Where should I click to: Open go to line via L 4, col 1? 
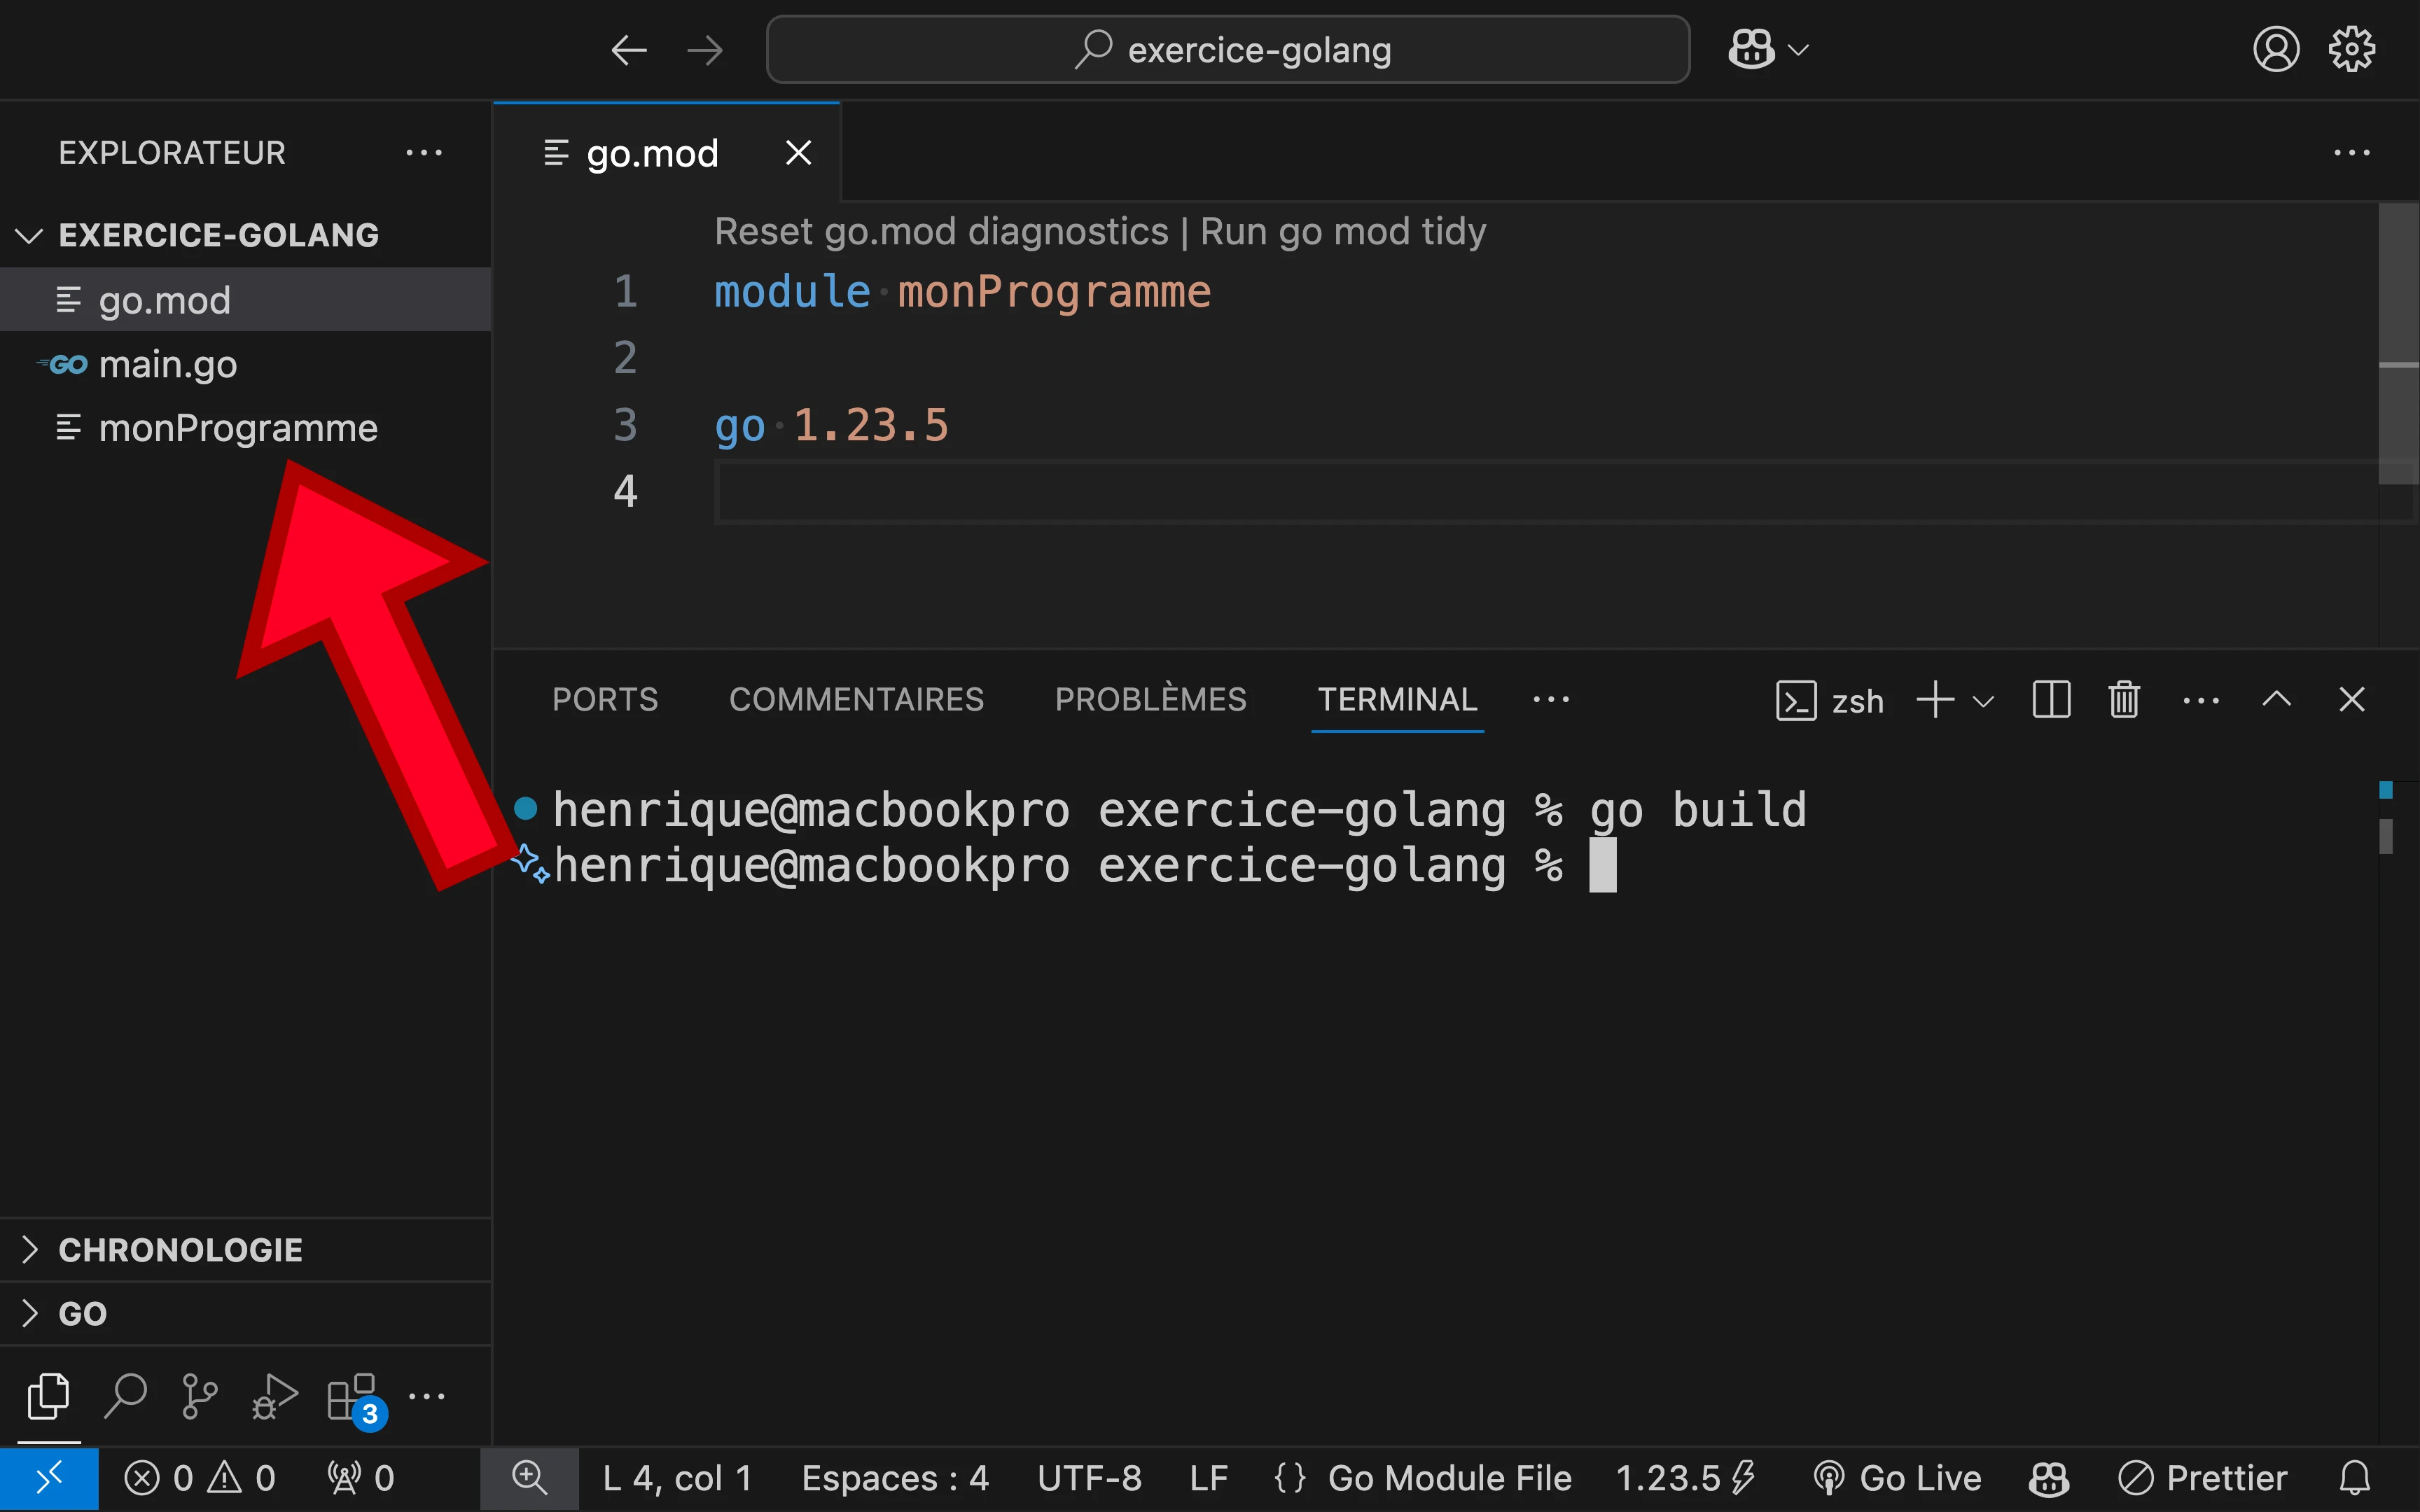[677, 1478]
